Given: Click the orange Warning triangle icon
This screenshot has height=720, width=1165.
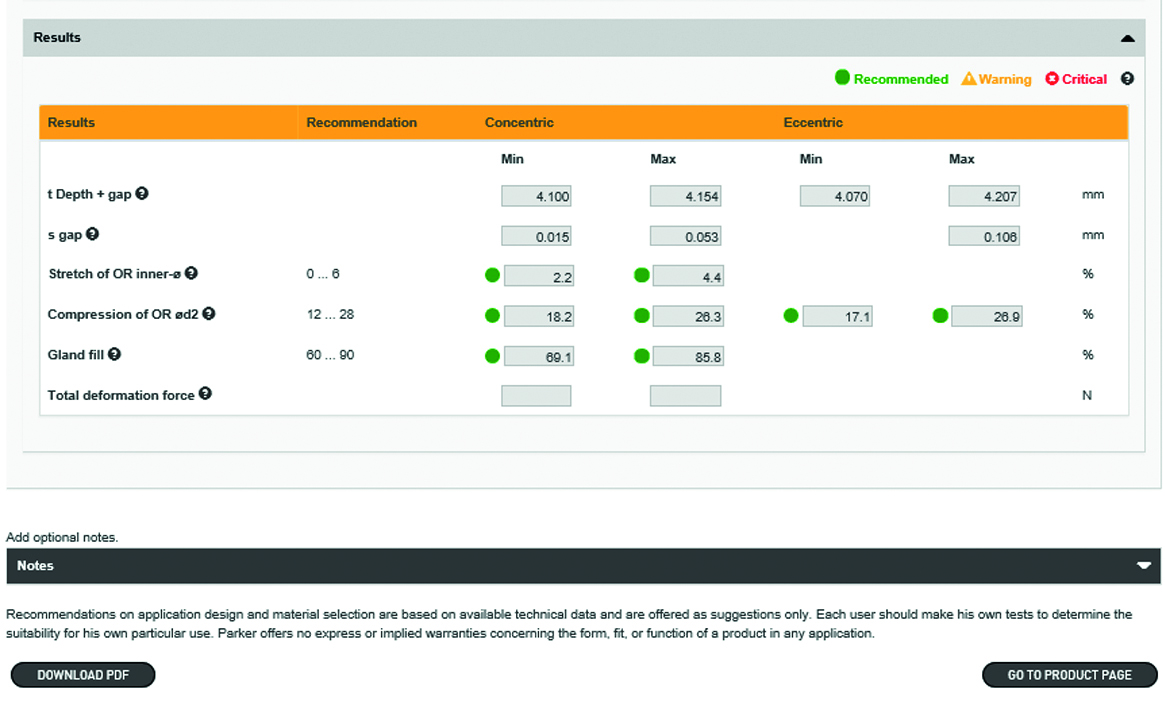Looking at the screenshot, I should 969,78.
